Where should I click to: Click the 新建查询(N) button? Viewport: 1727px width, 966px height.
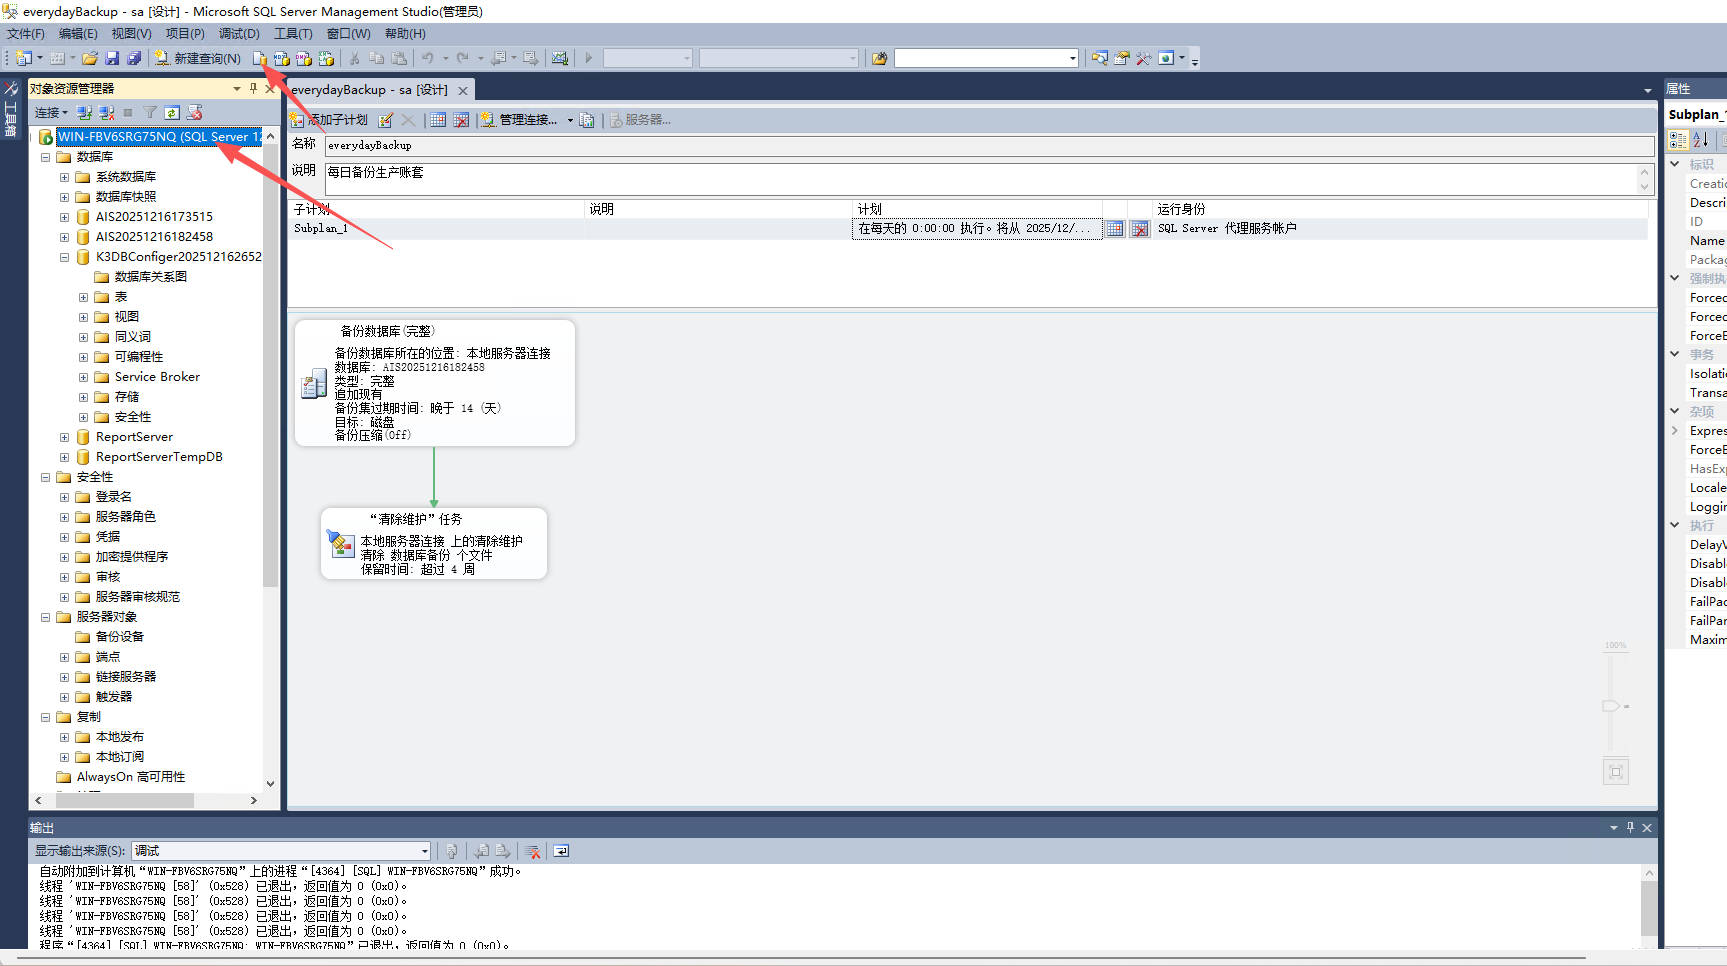(x=197, y=58)
